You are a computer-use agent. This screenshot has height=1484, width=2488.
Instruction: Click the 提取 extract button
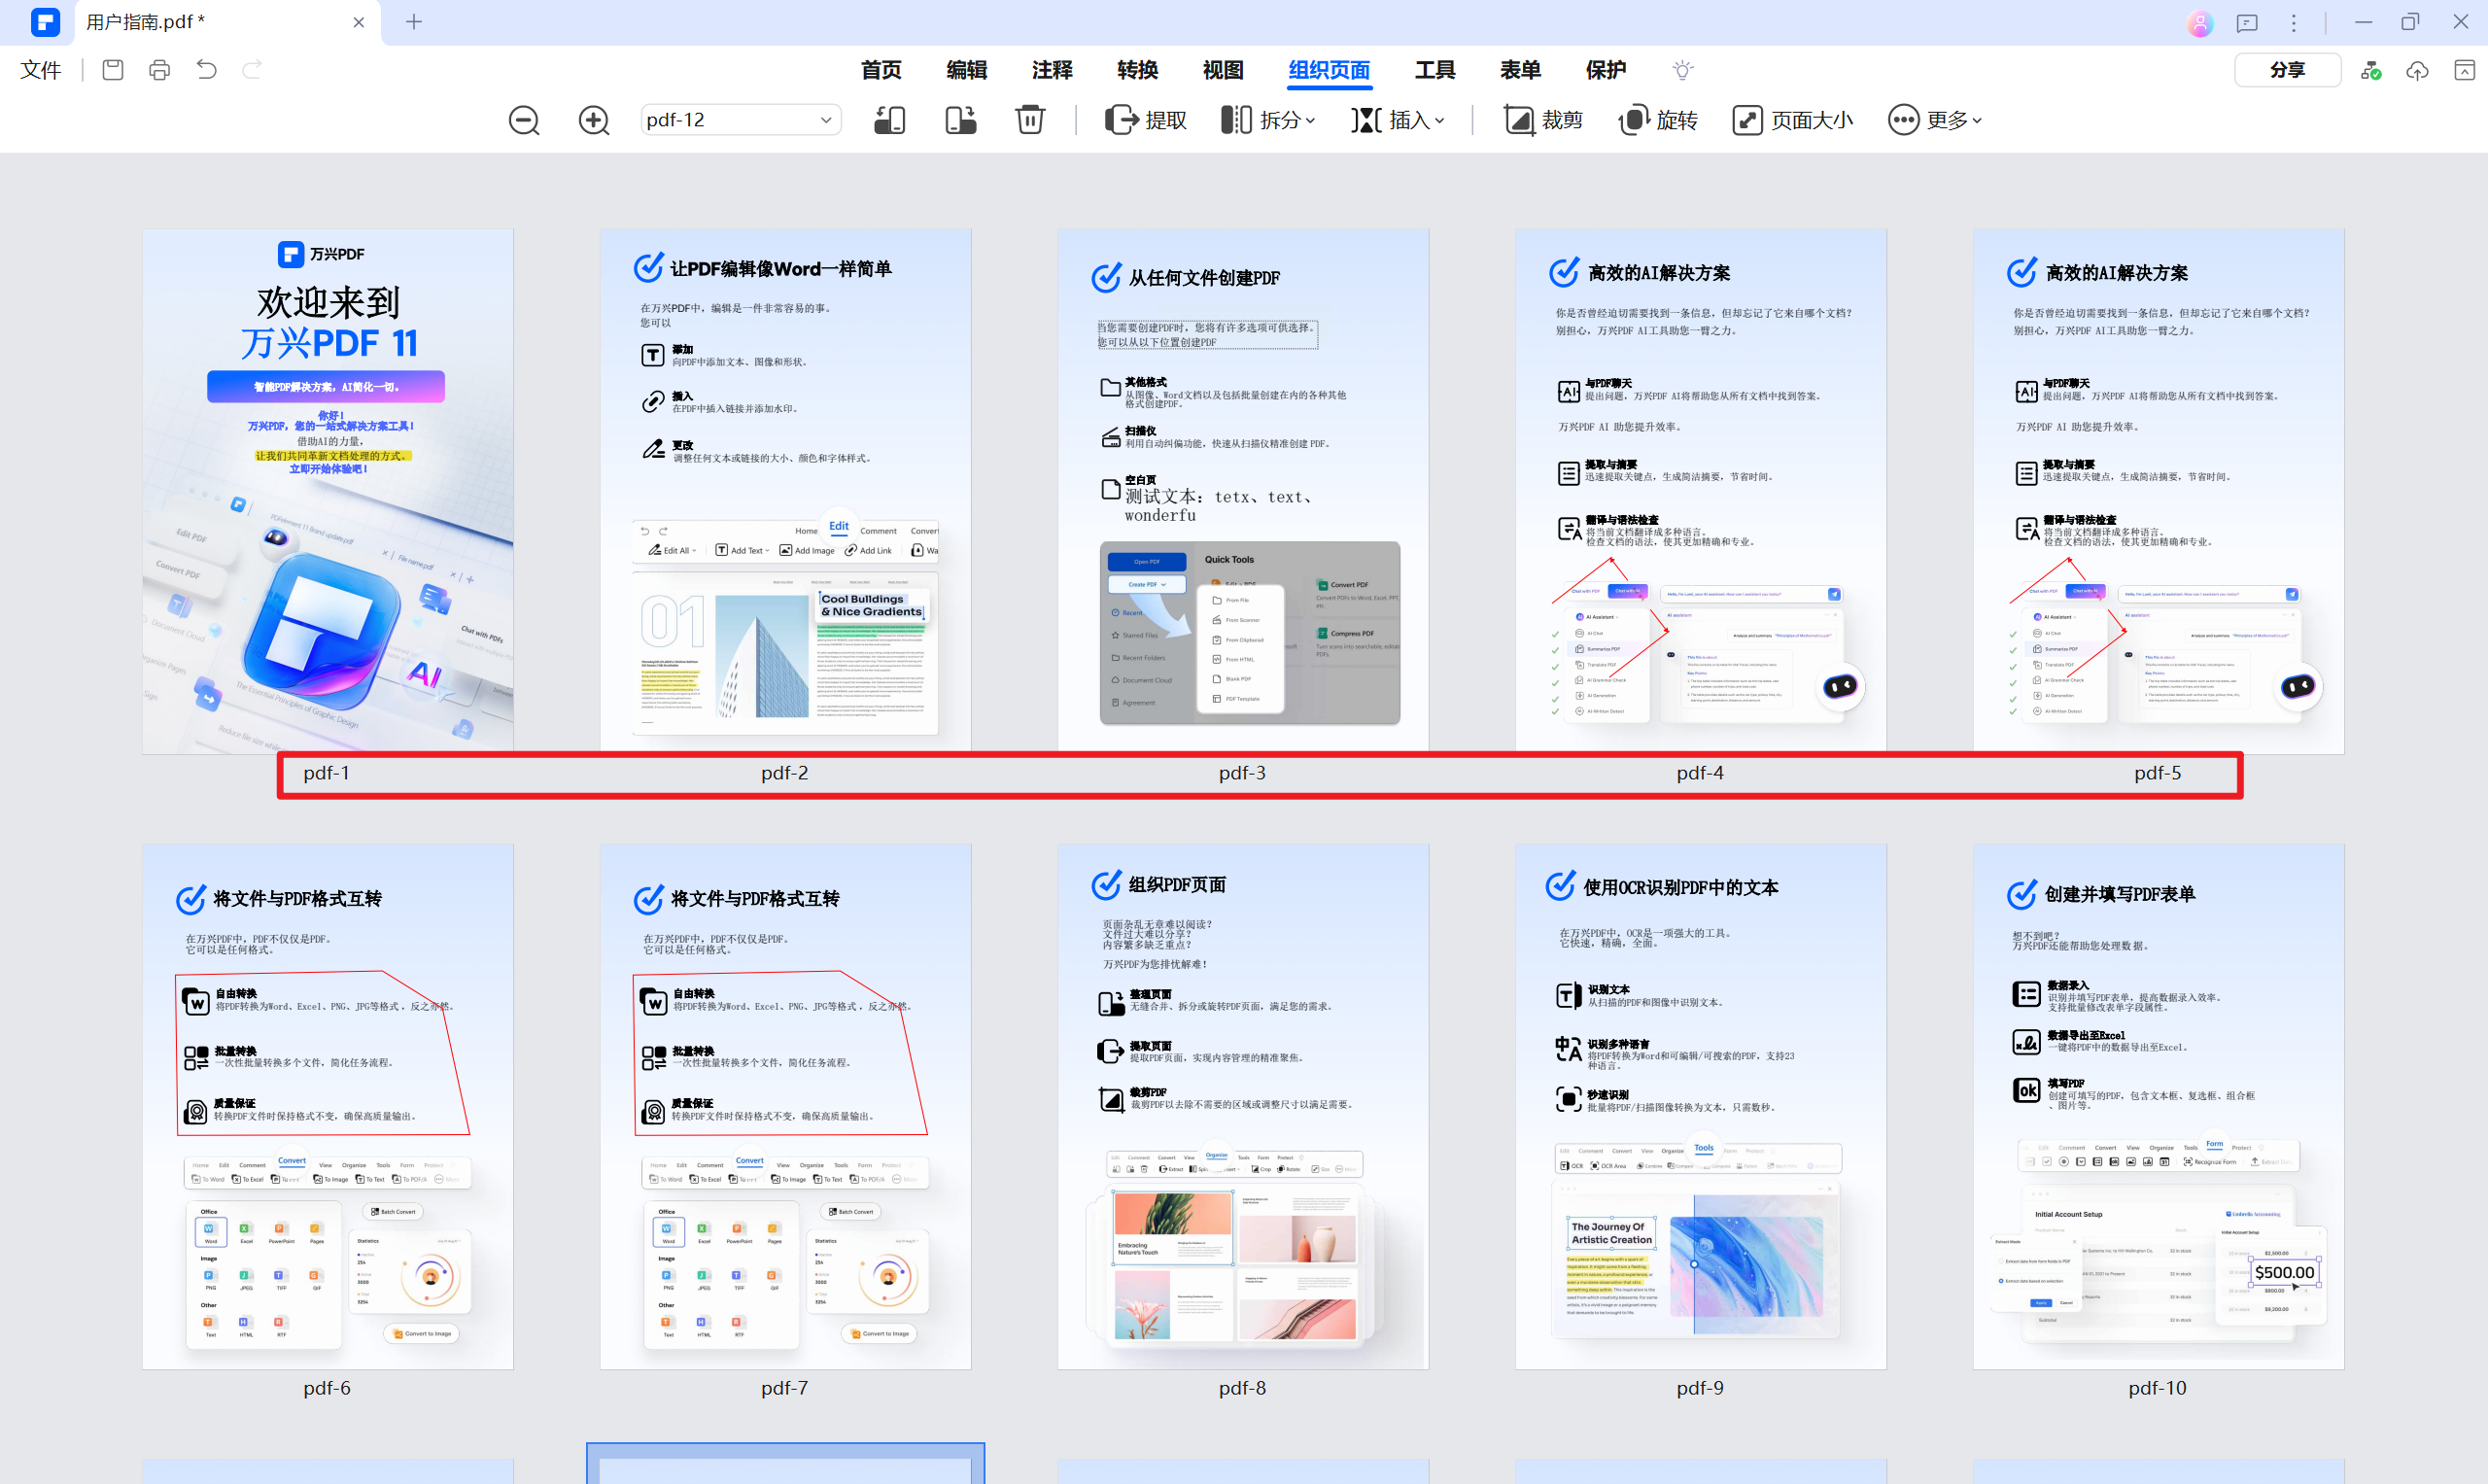point(1146,120)
